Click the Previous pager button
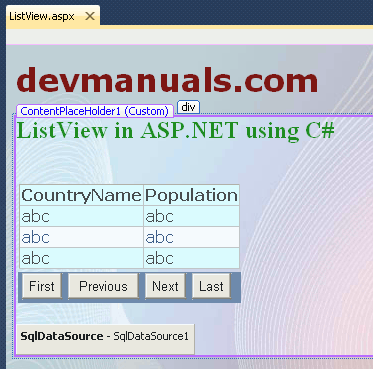Image resolution: width=373 pixels, height=369 pixels. pyautogui.click(x=103, y=286)
